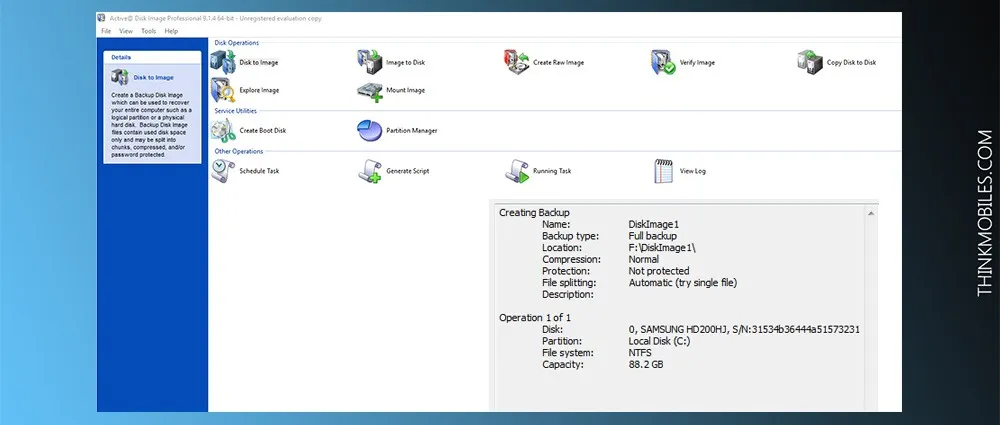1000x425 pixels.
Task: Click the F:\DiskImage1\ location value
Action: (662, 248)
